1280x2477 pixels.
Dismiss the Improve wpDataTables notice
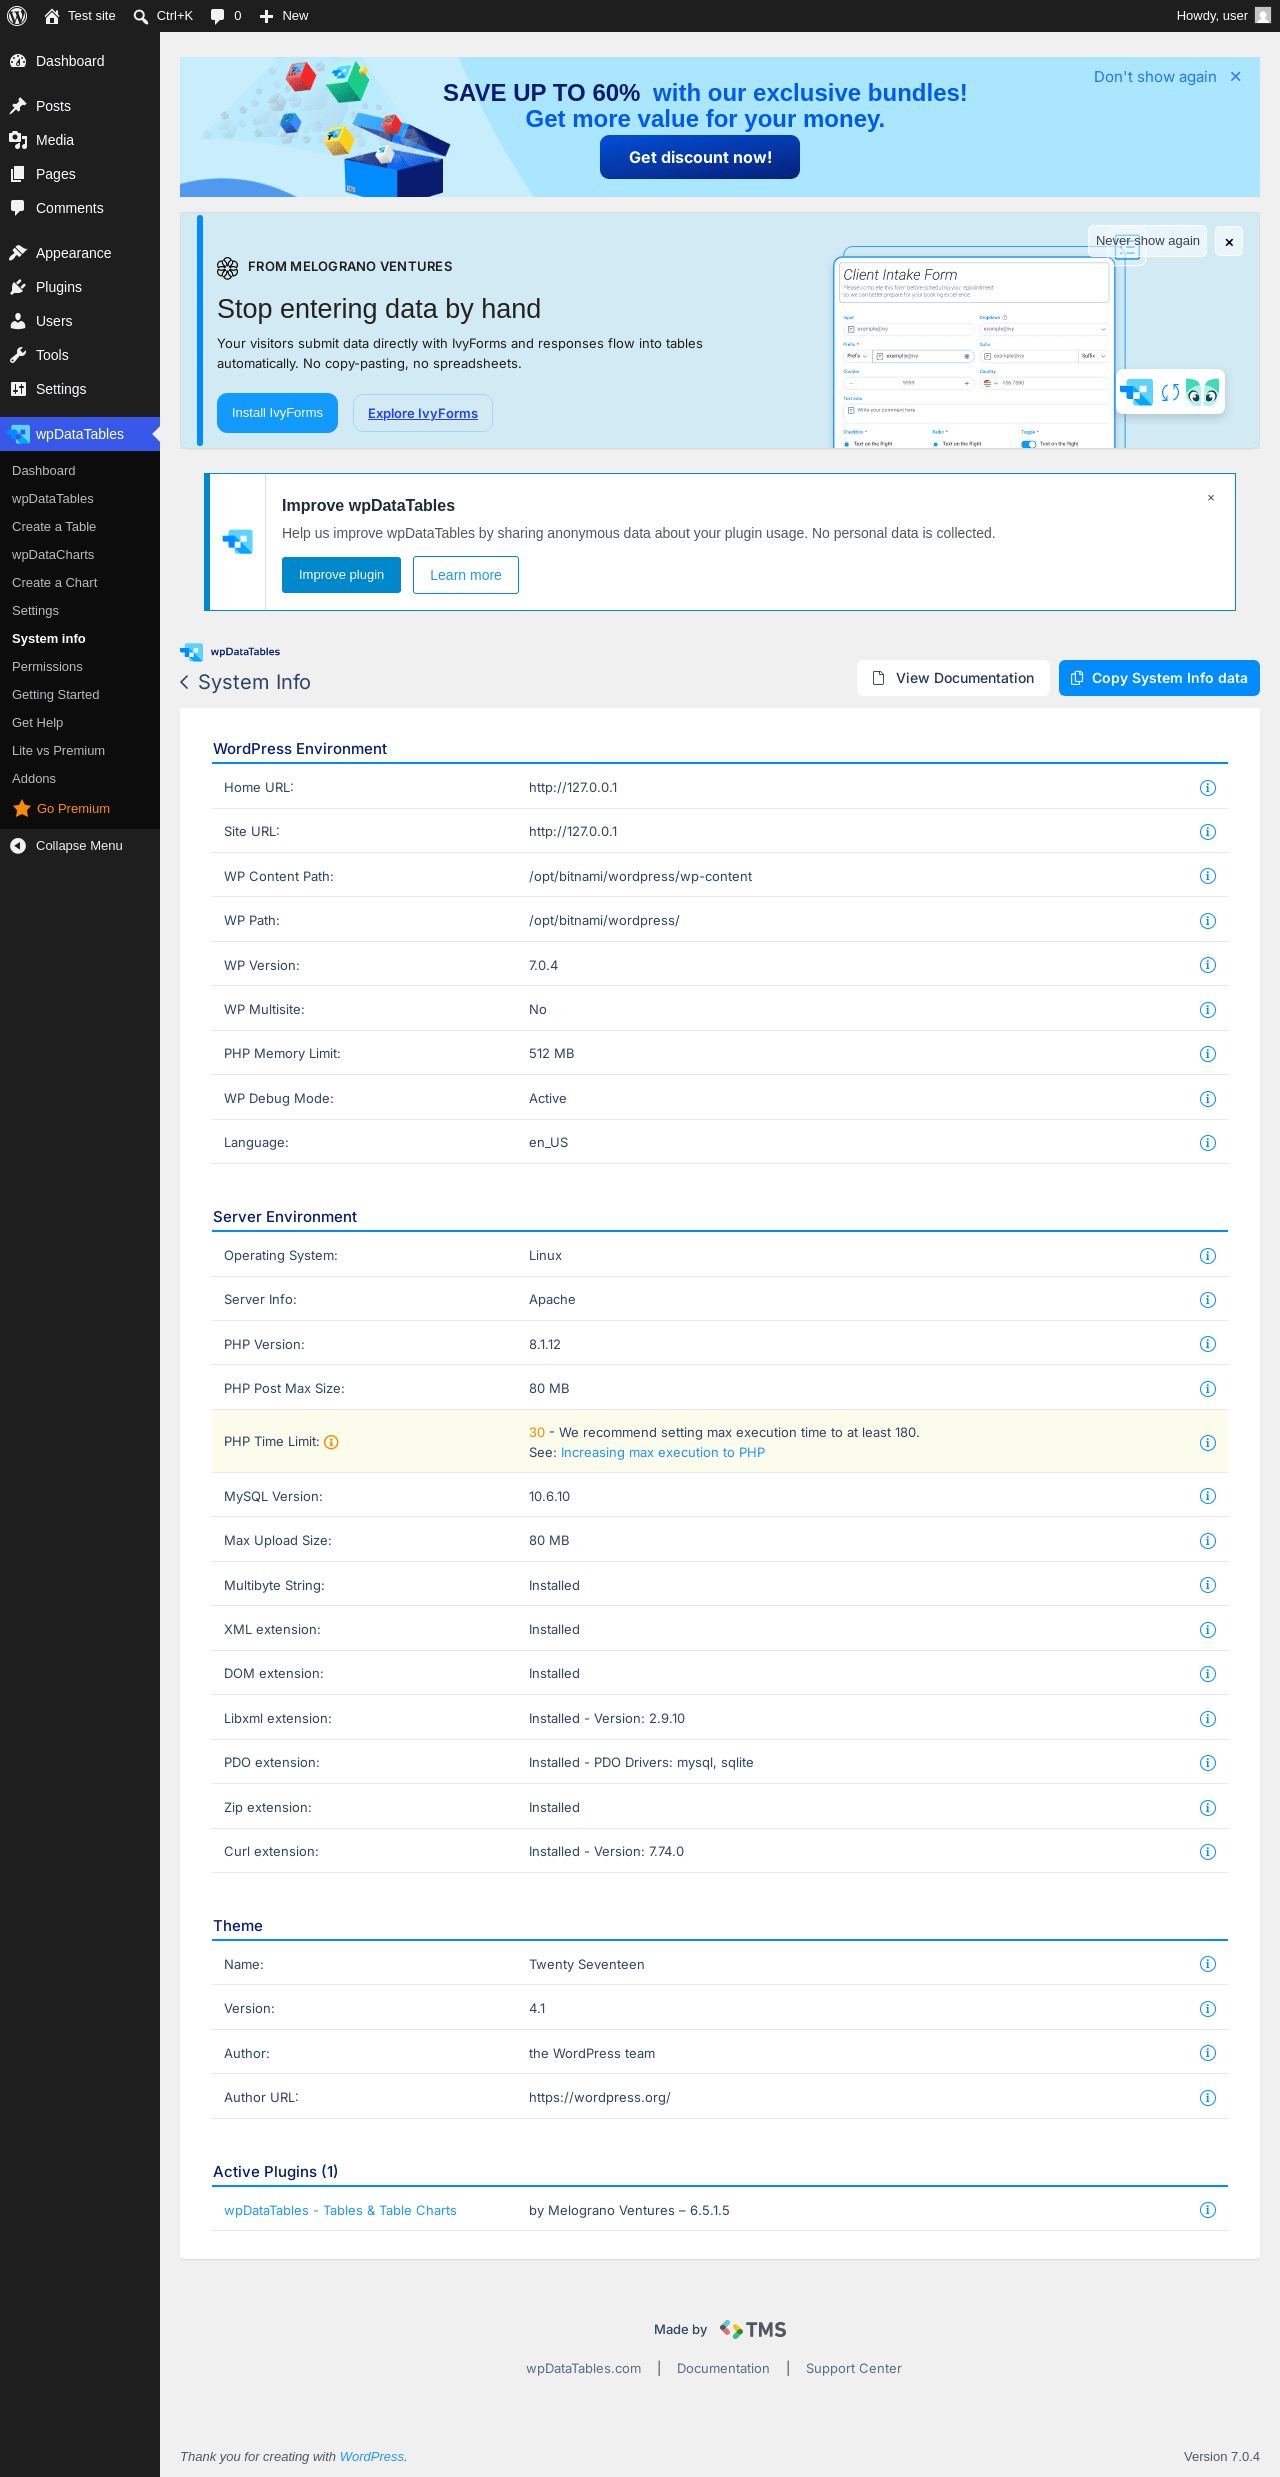coord(1211,498)
